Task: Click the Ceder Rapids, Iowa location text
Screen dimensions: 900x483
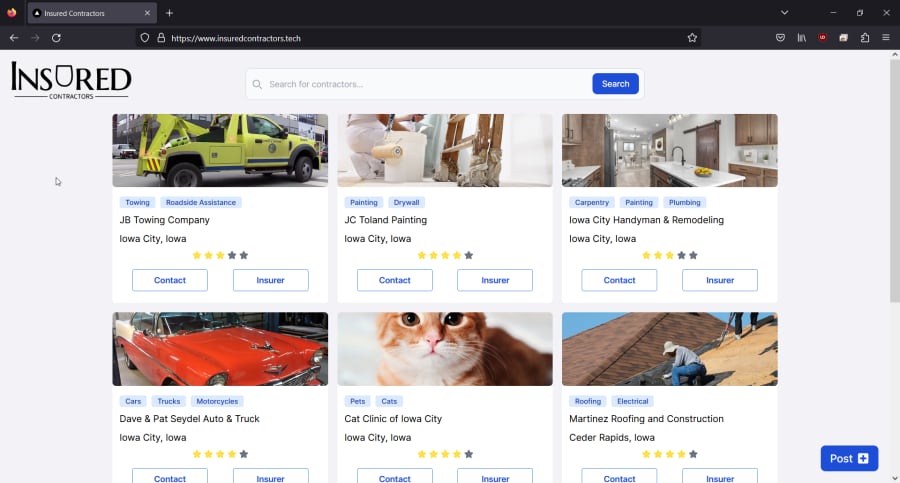Action: (x=612, y=437)
